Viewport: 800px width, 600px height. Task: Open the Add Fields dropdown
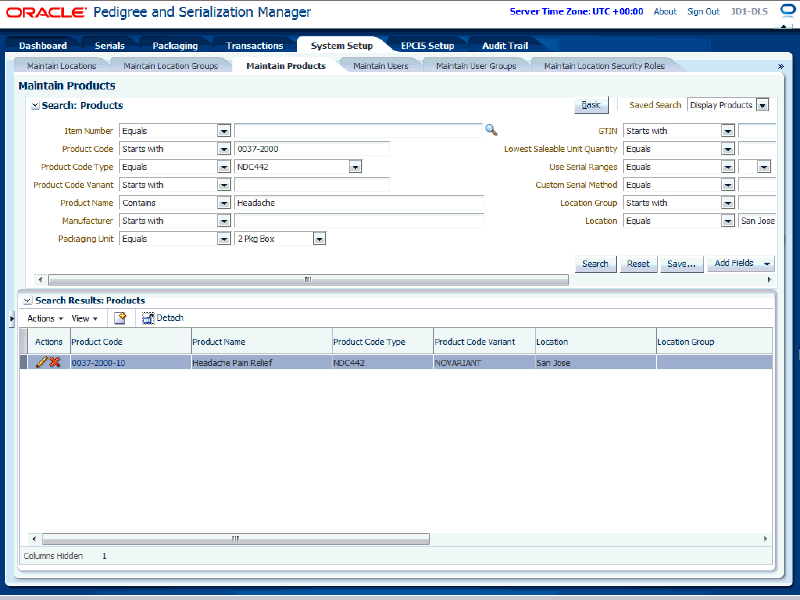(741, 263)
